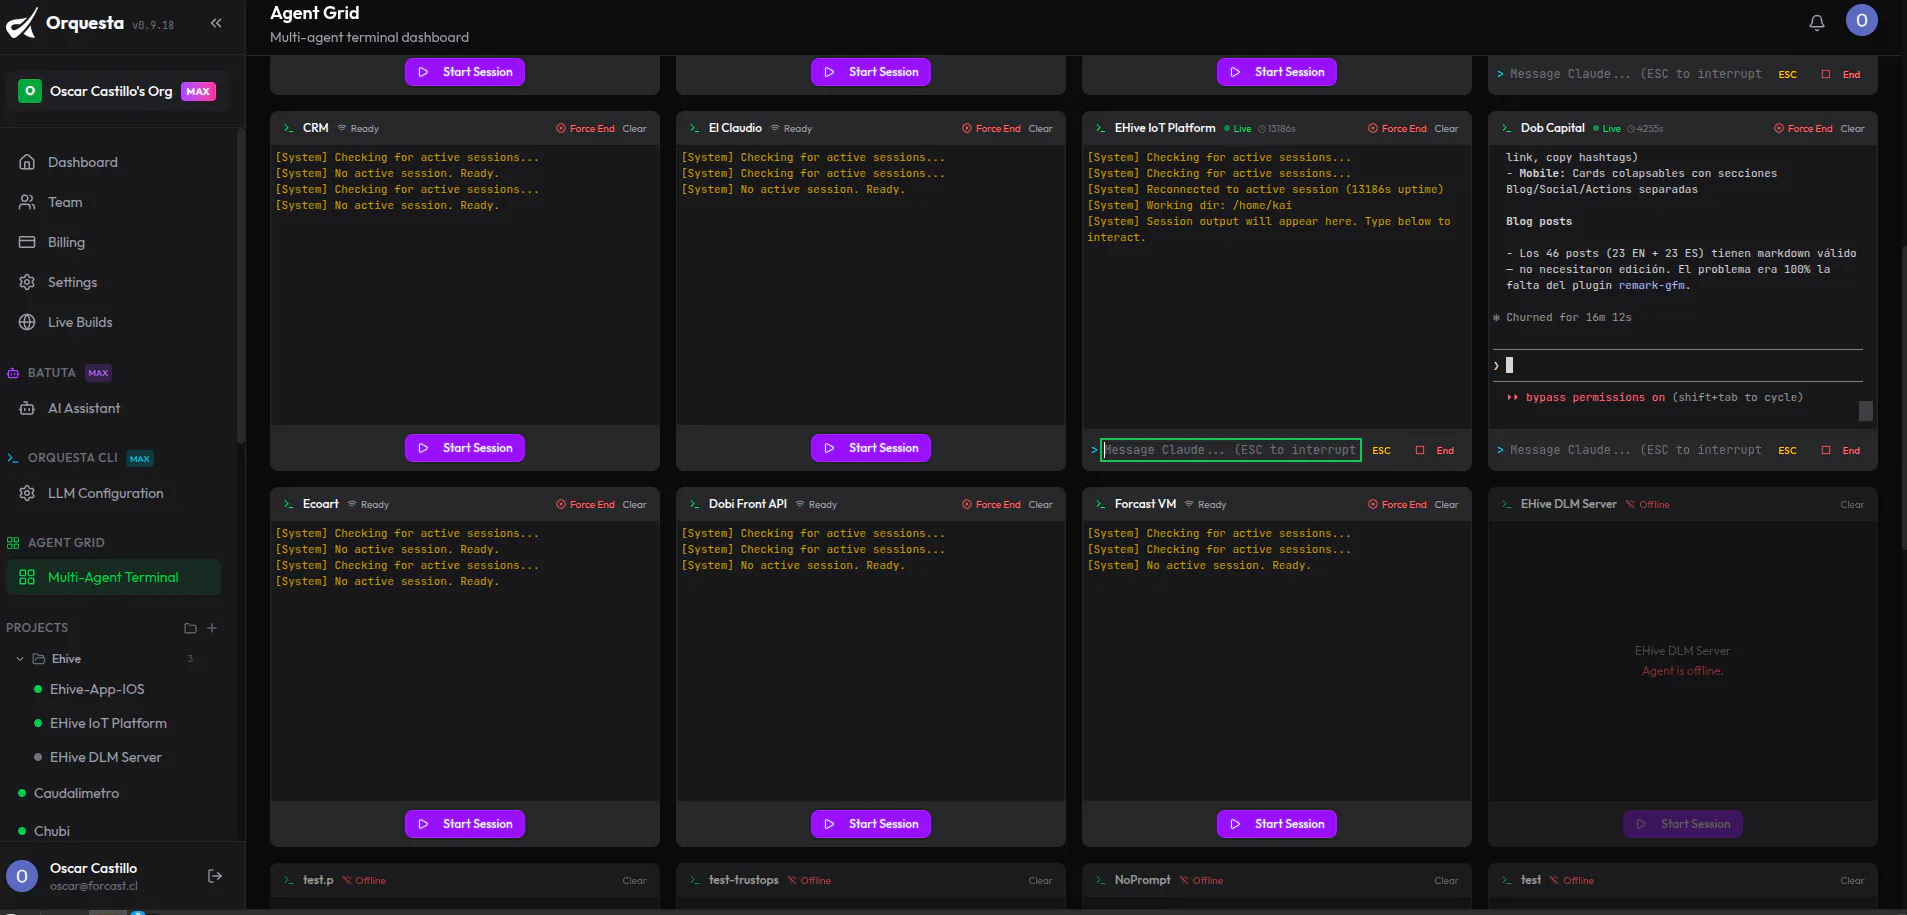The image size is (1907, 915).
Task: Start Session in the Forcast VM terminal
Action: tap(1277, 824)
